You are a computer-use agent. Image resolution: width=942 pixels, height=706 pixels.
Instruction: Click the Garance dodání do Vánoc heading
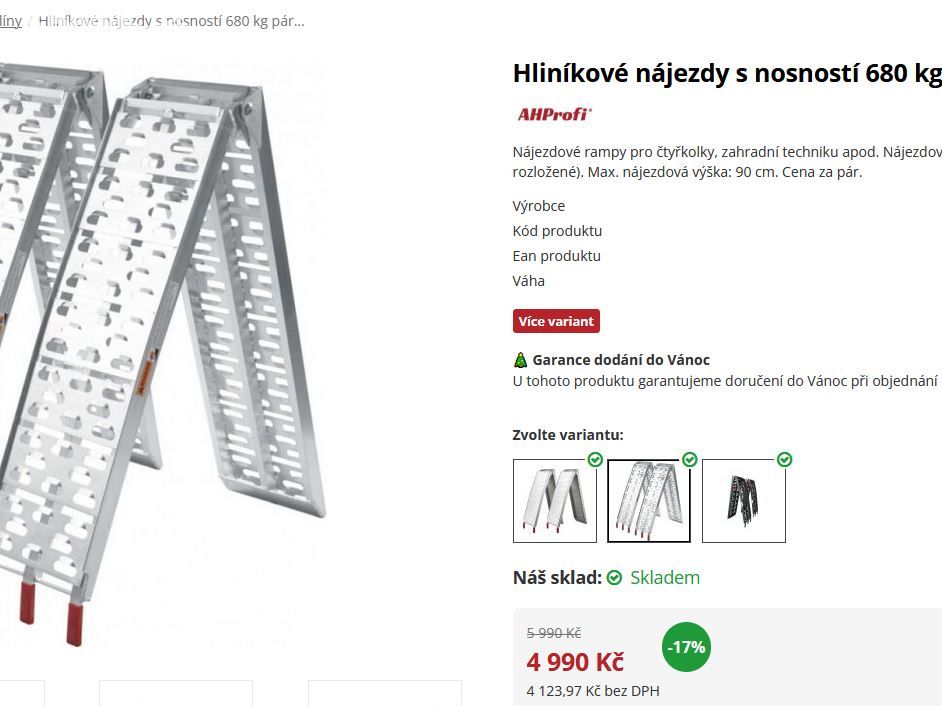(621, 360)
